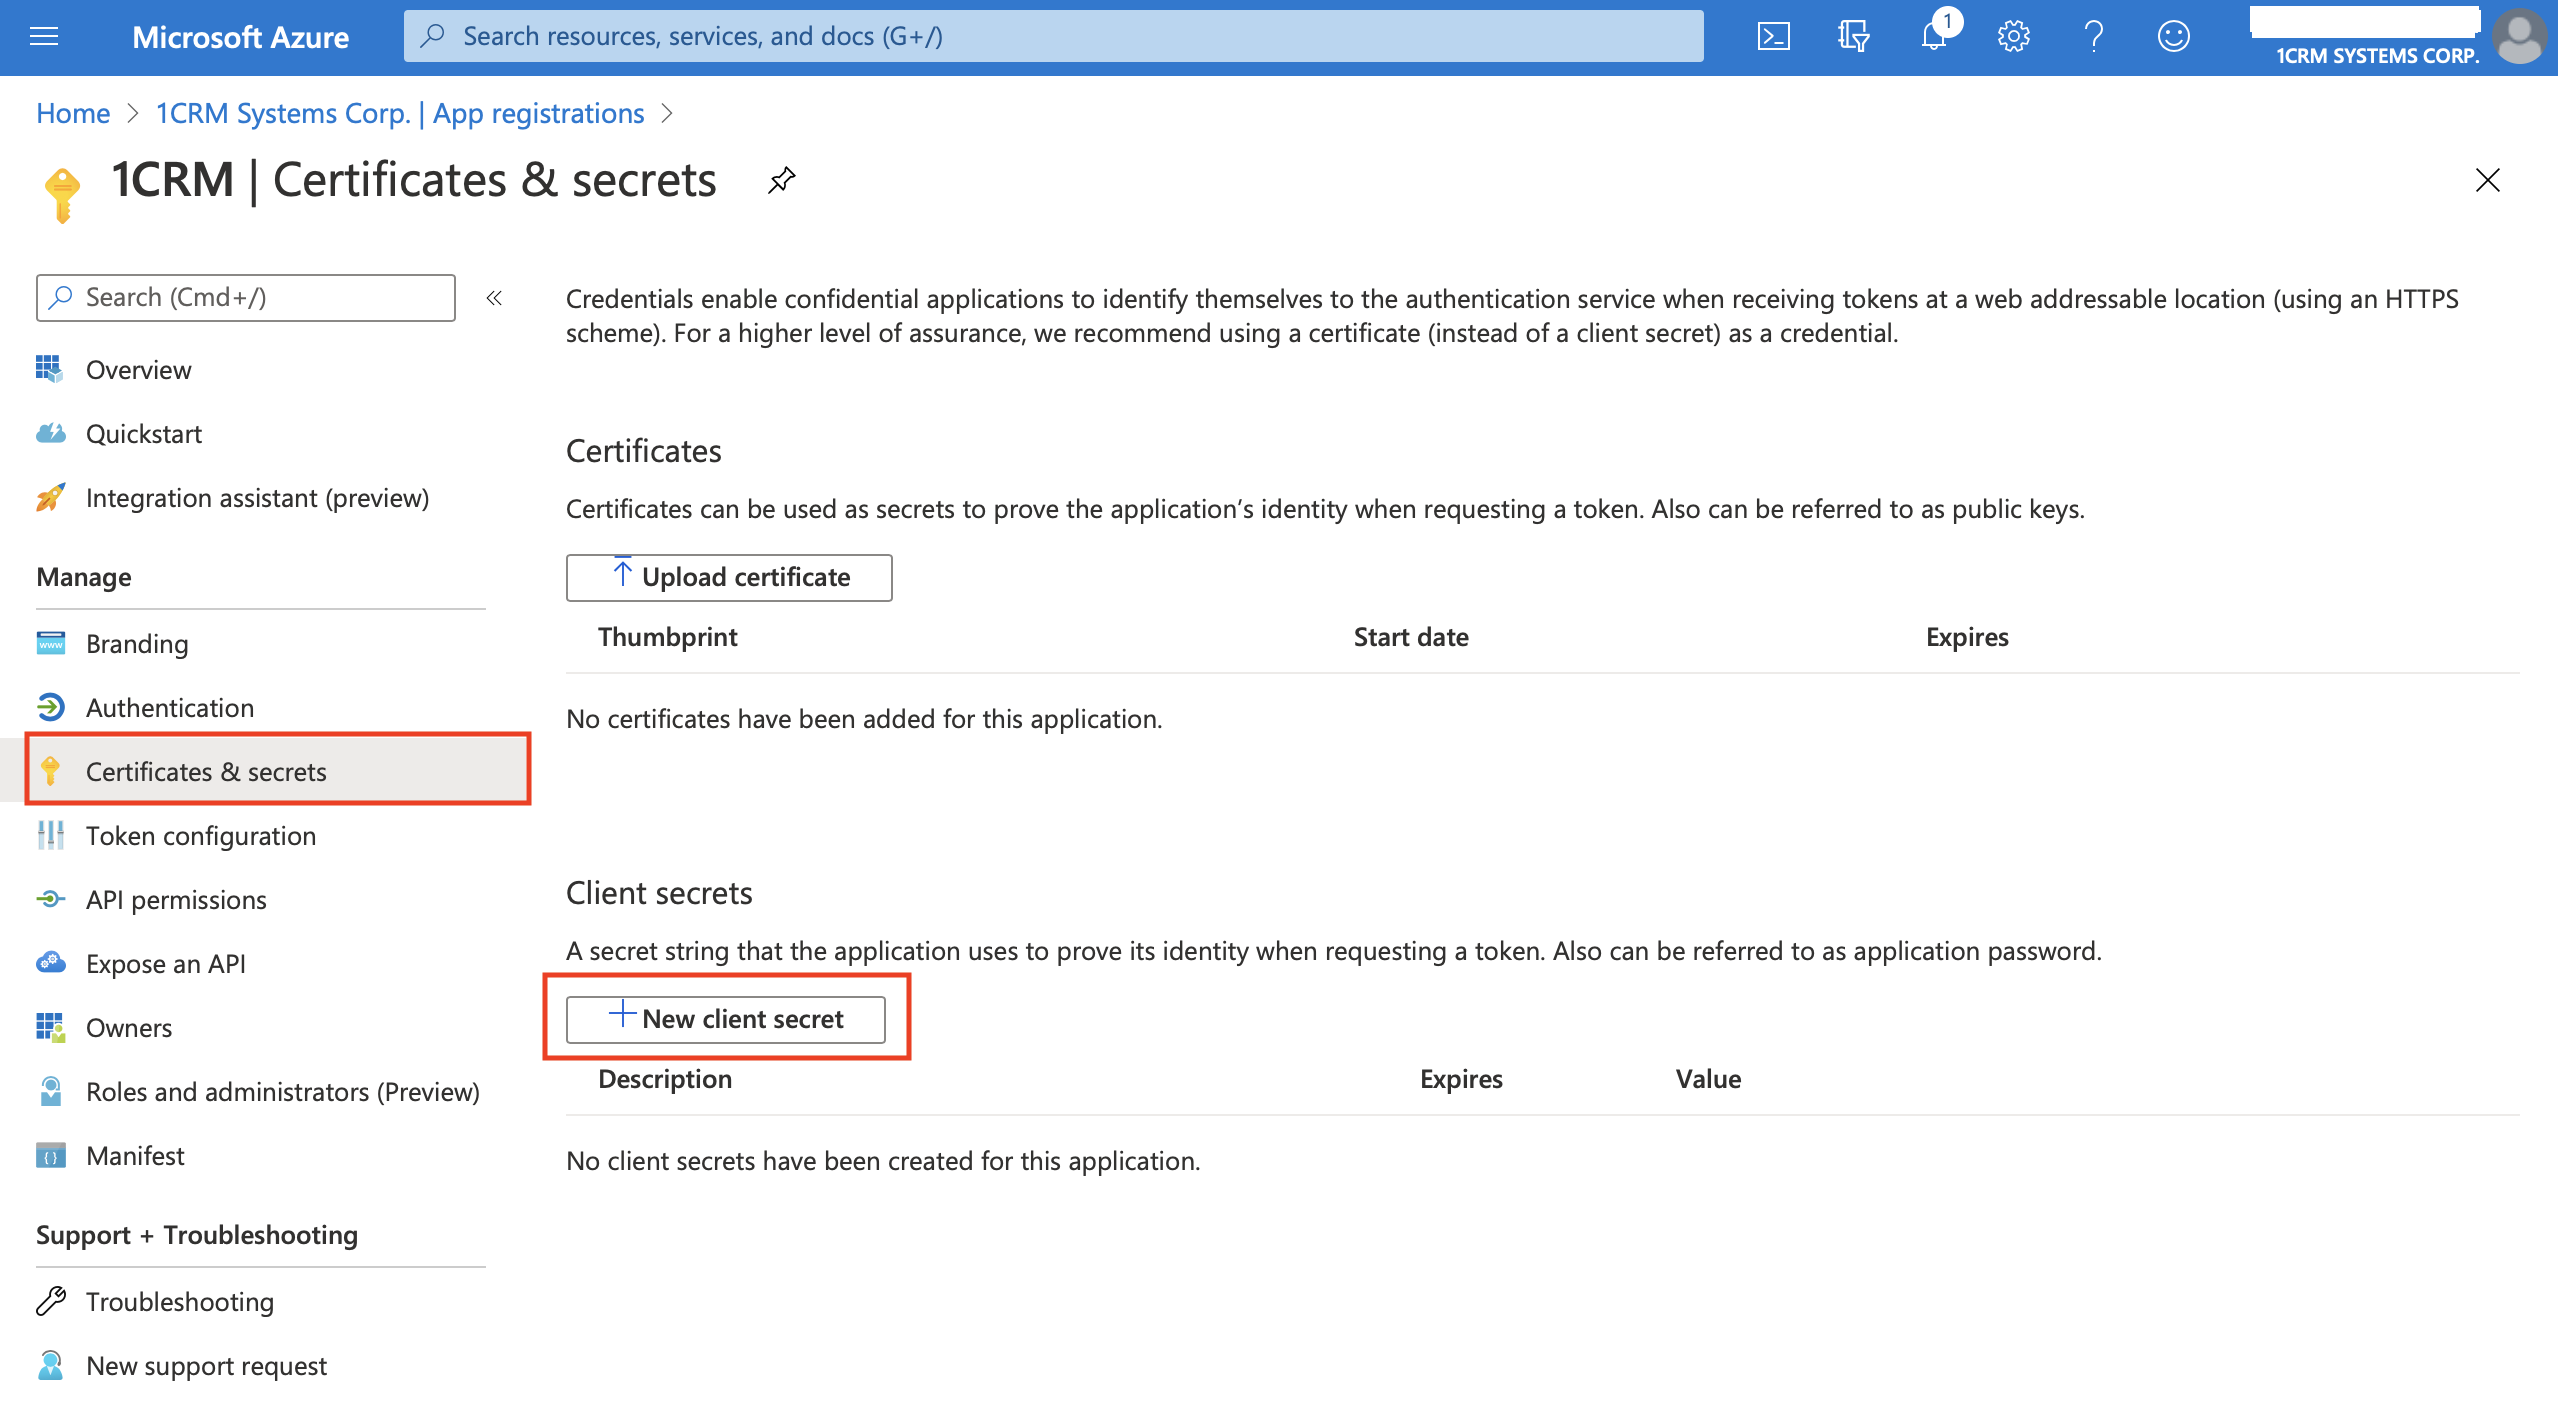This screenshot has height=1402, width=2558.
Task: Click the Owners icon
Action: coord(50,1027)
